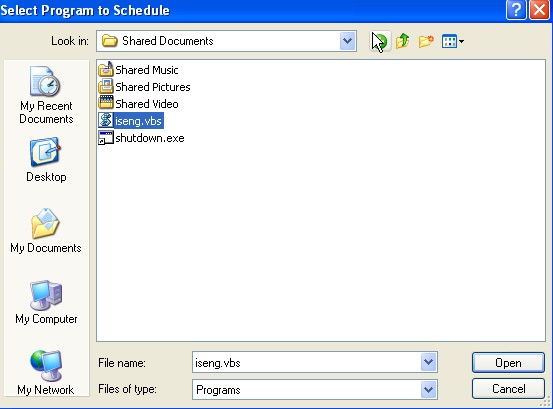Click the Shared Documents Look in combo box
553x409 pixels.
pos(226,41)
